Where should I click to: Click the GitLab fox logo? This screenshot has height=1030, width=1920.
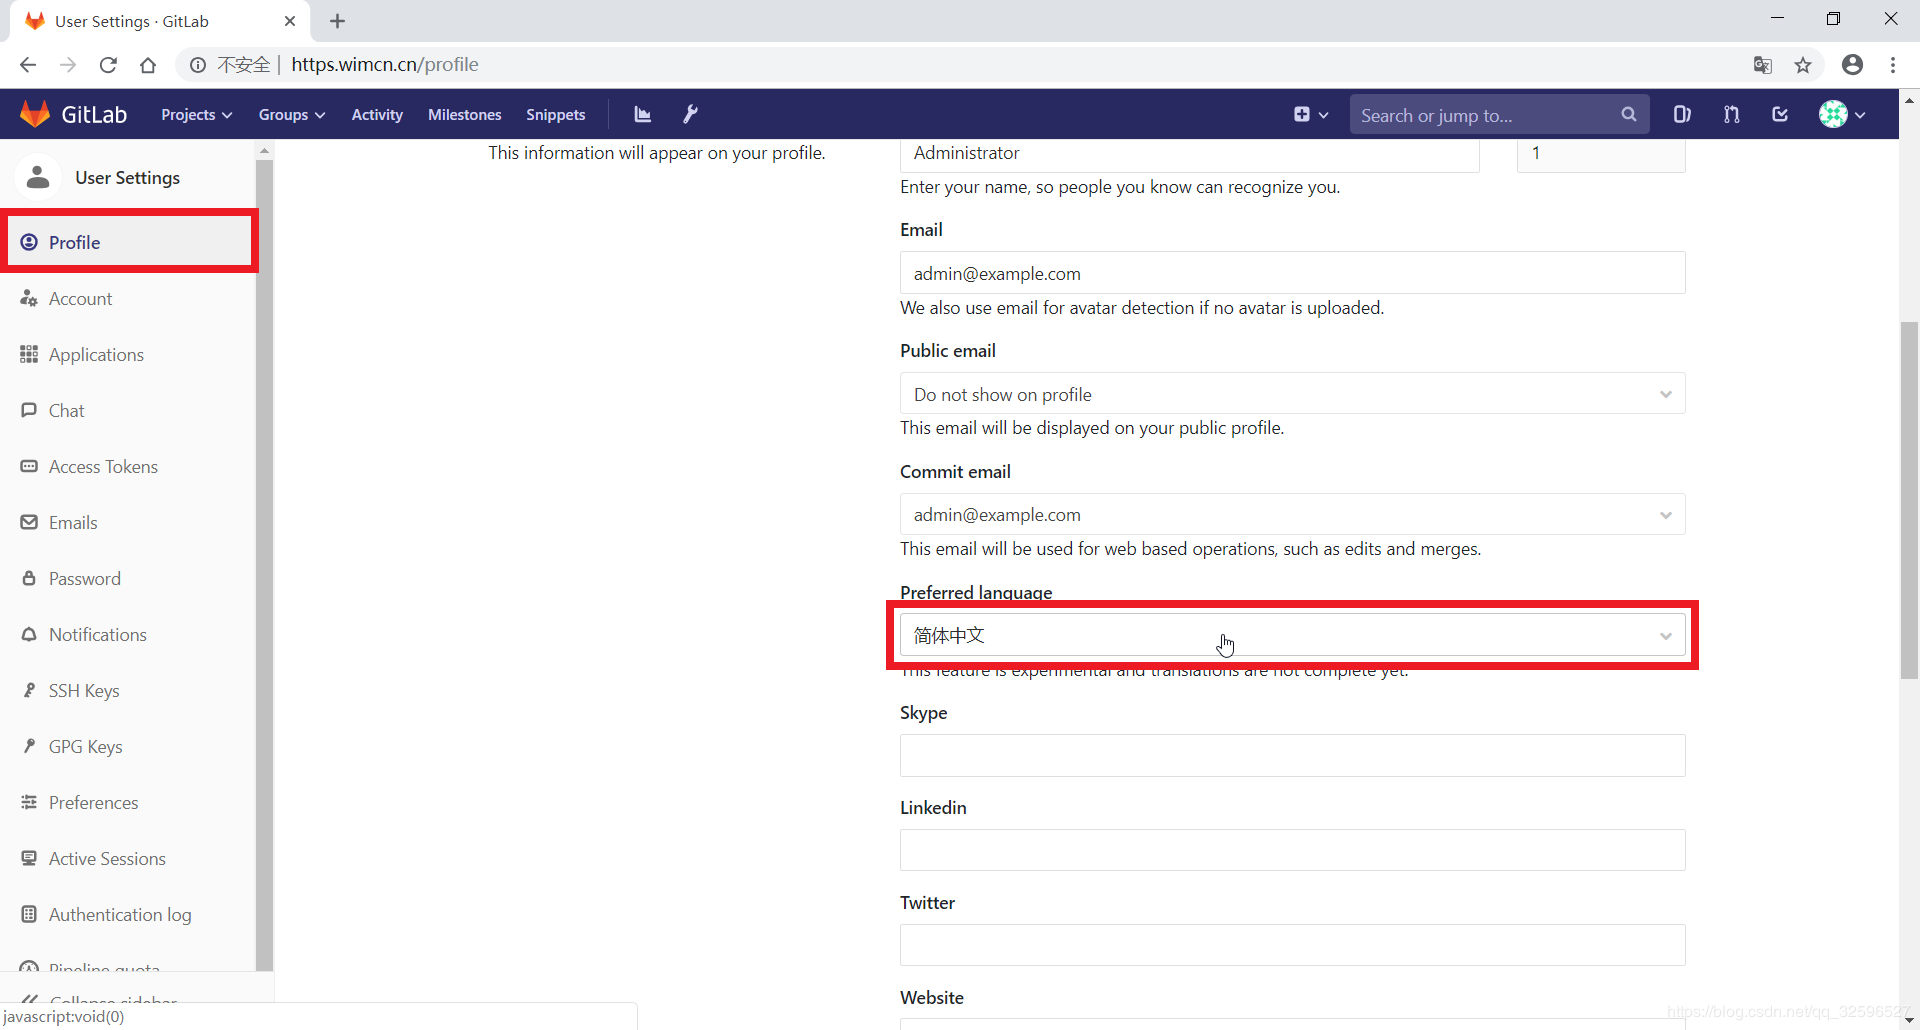coord(35,114)
